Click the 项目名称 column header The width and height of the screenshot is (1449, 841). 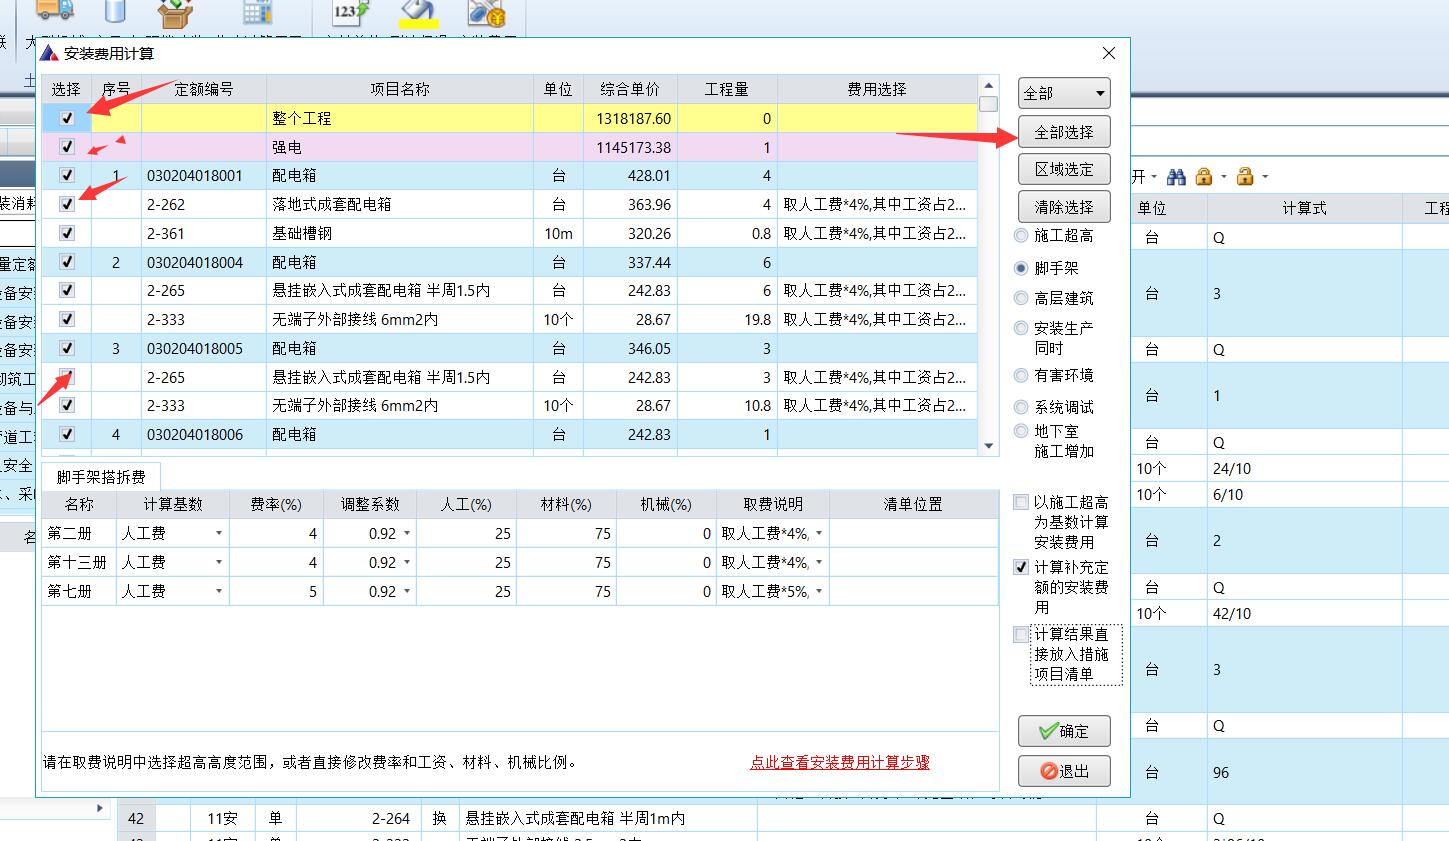point(400,89)
